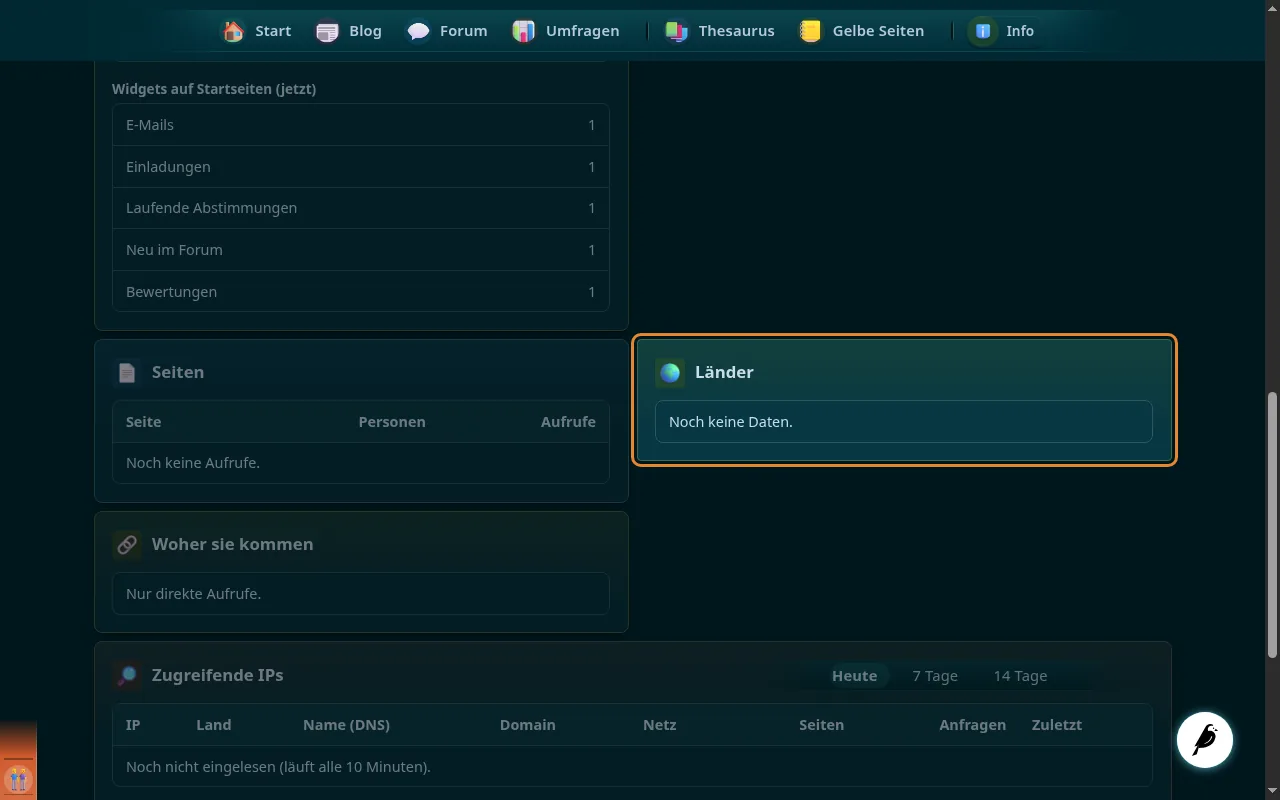The image size is (1280, 800).
Task: Click the 'Noch keine Aufrufe.' text
Action: pyautogui.click(x=193, y=463)
